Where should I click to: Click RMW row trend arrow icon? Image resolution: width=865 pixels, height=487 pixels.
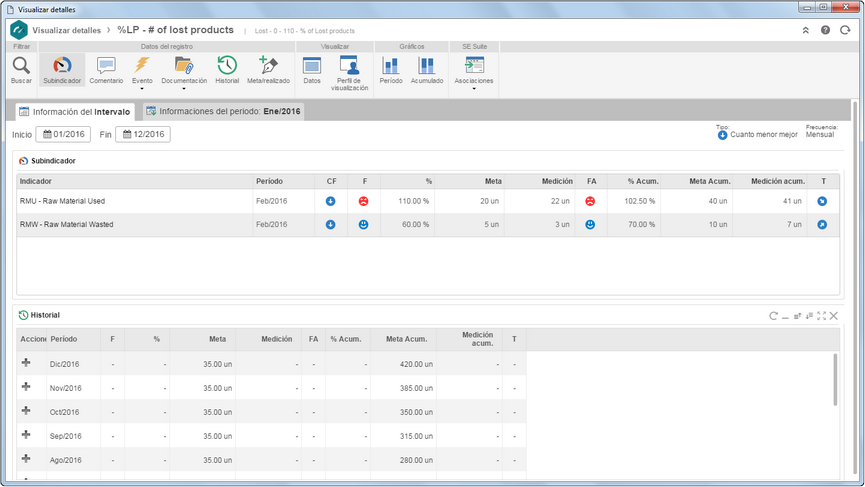[x=822, y=224]
